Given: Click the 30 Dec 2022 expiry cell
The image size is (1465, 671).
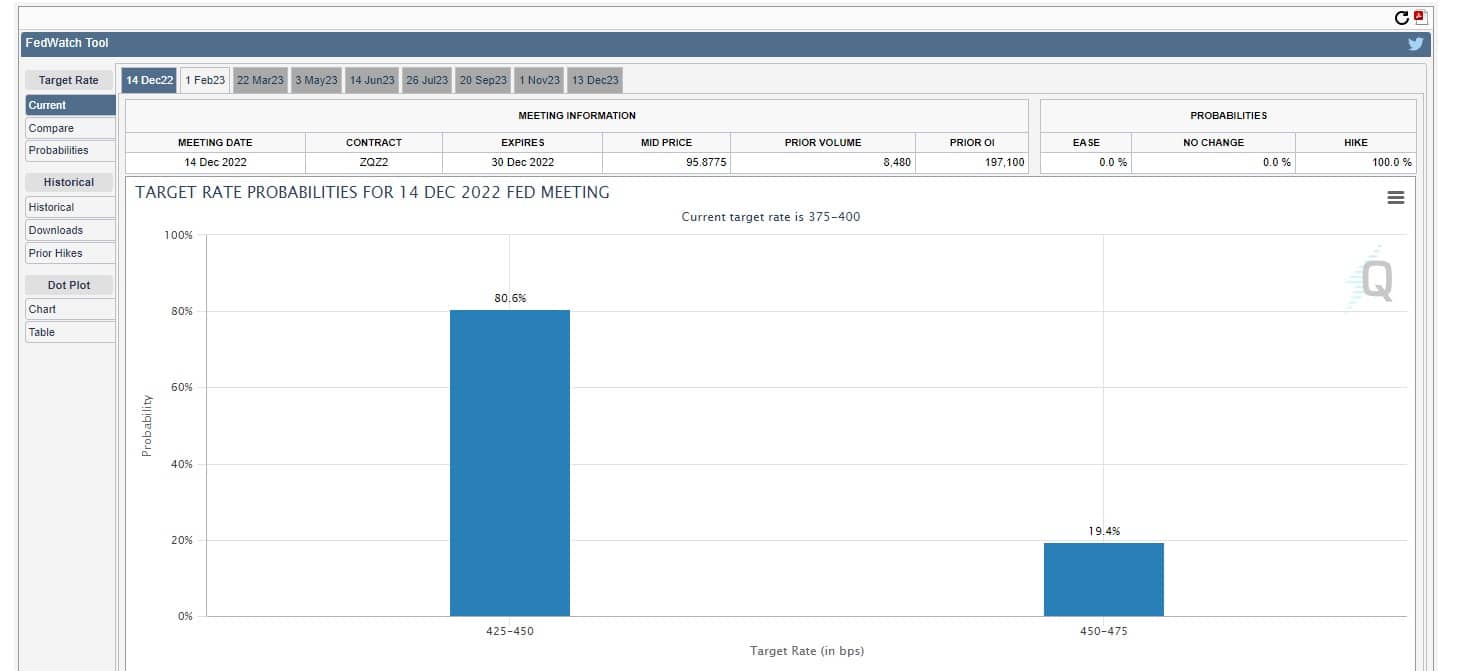Looking at the screenshot, I should [x=522, y=162].
